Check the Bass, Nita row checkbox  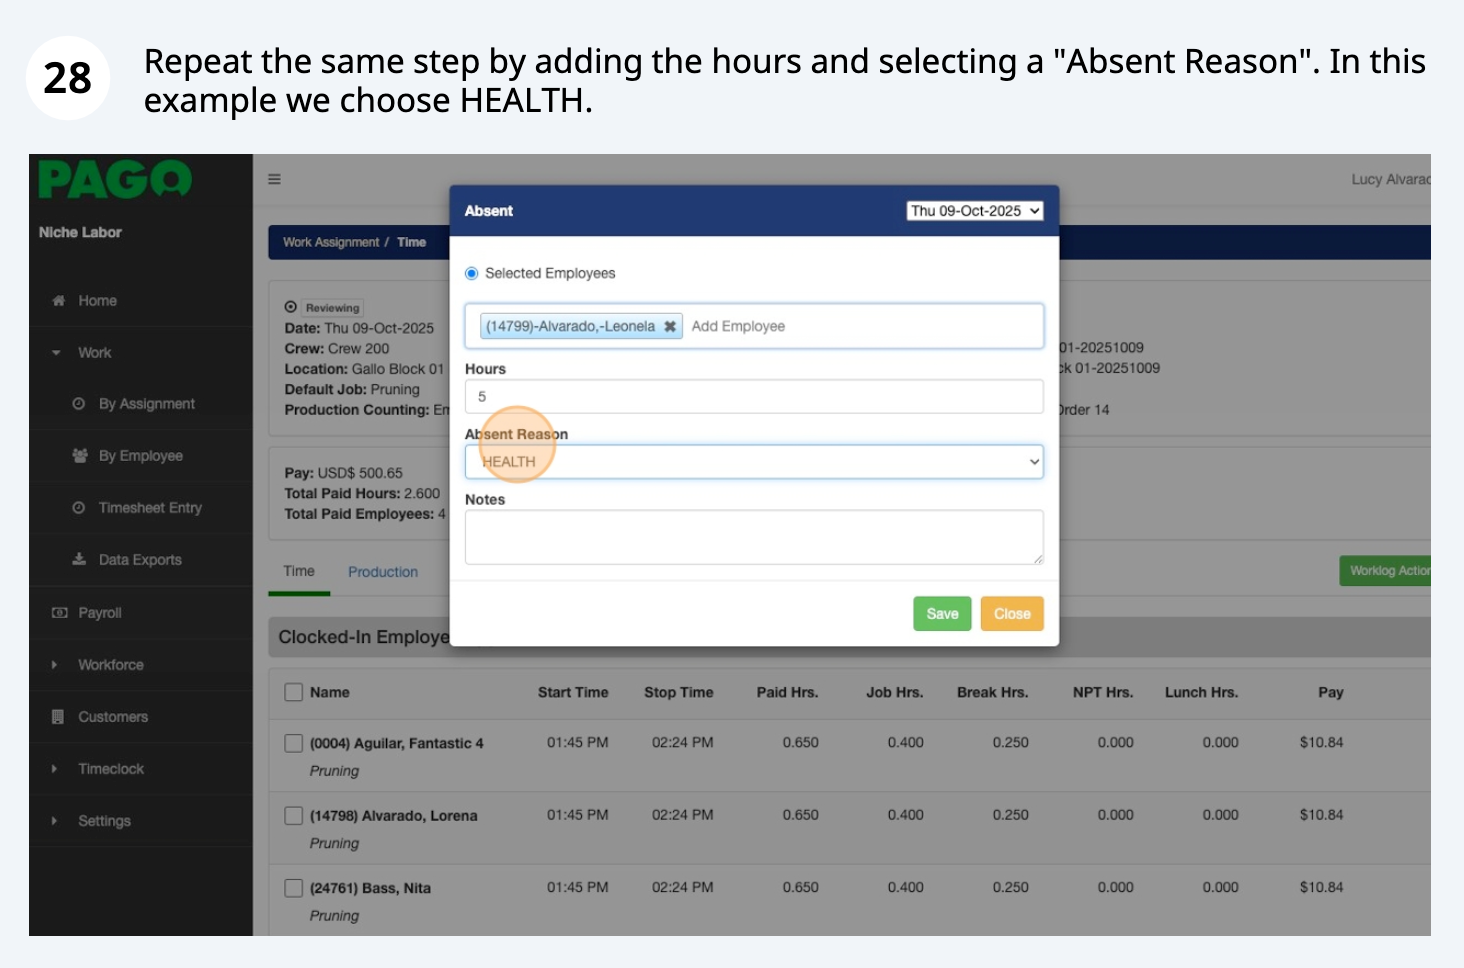coord(294,888)
